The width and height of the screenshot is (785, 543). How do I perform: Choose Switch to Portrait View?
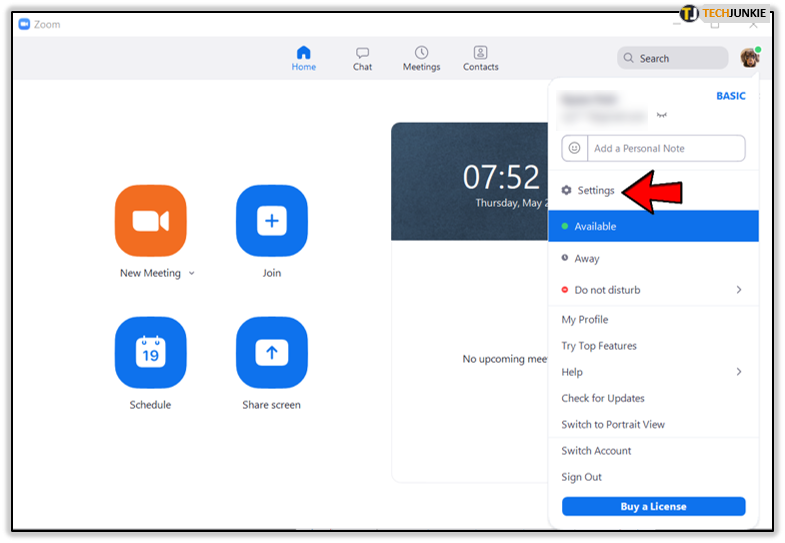tap(612, 424)
